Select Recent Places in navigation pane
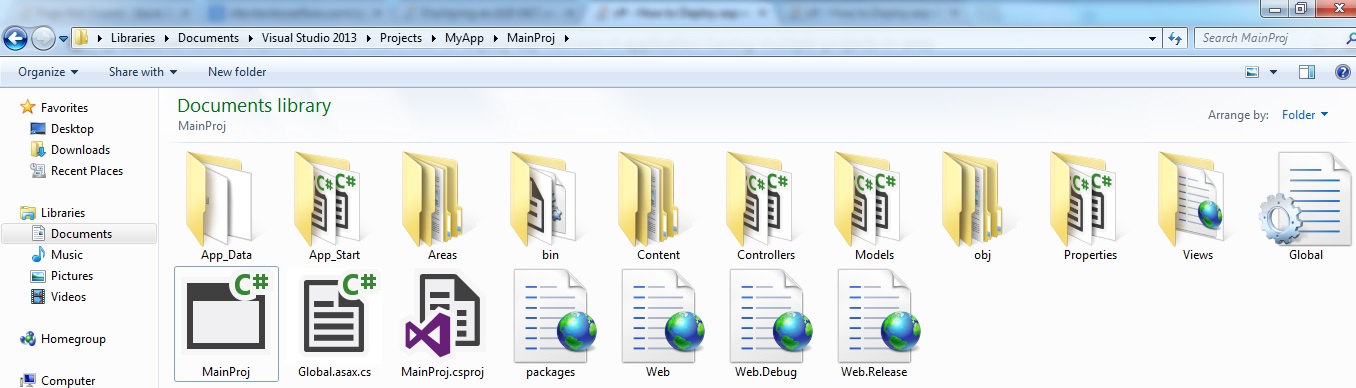 click(87, 171)
